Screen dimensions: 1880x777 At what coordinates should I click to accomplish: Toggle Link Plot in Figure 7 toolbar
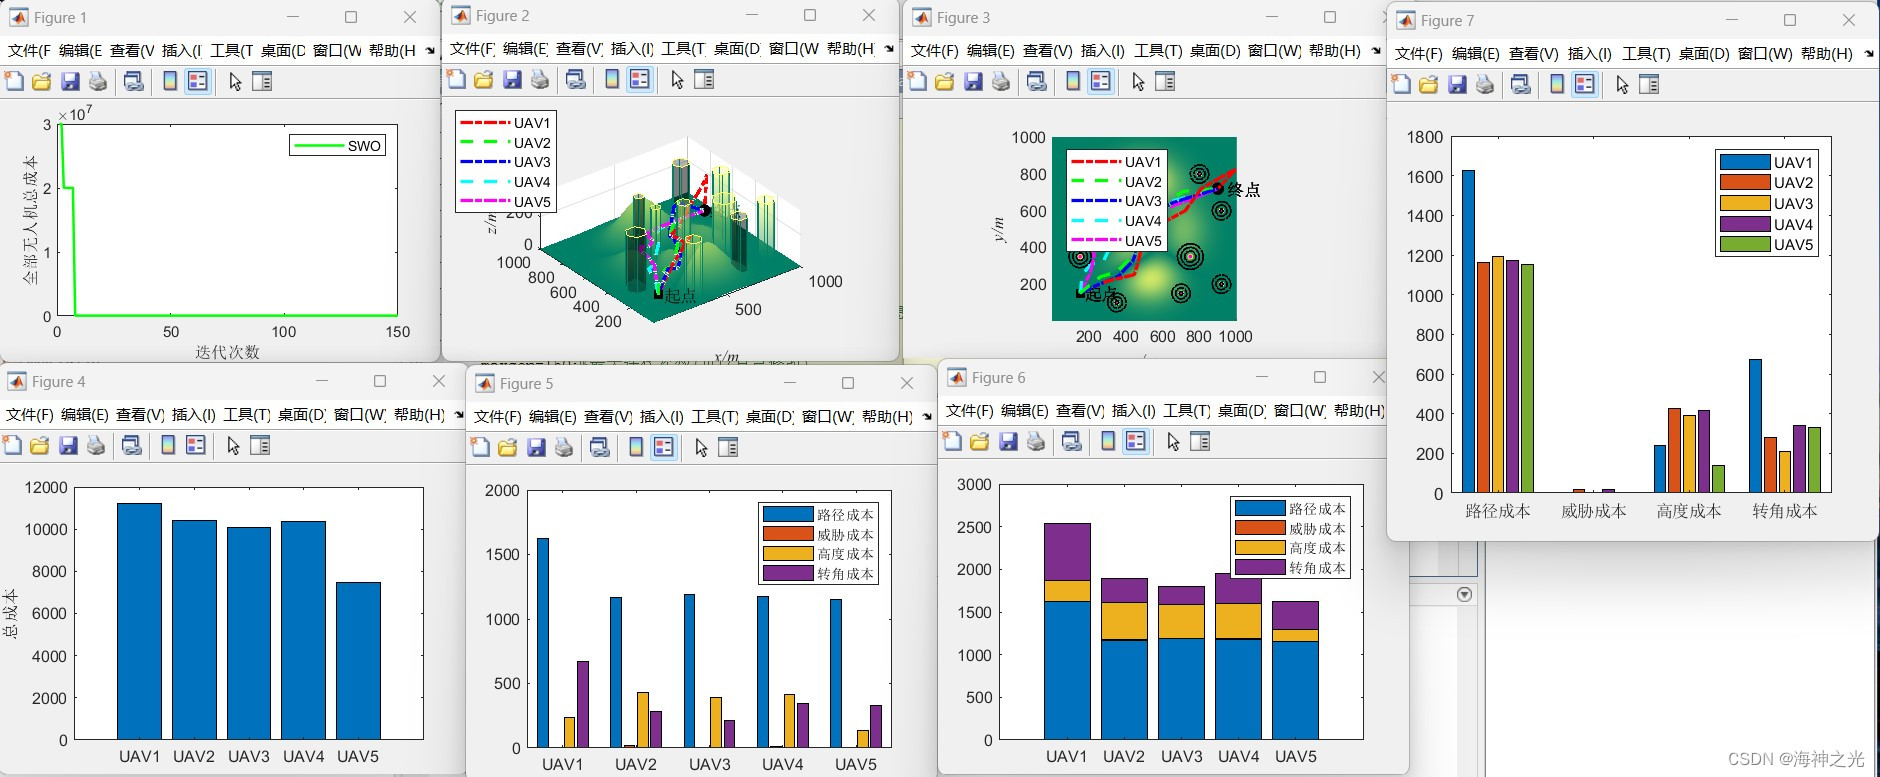tap(1521, 84)
